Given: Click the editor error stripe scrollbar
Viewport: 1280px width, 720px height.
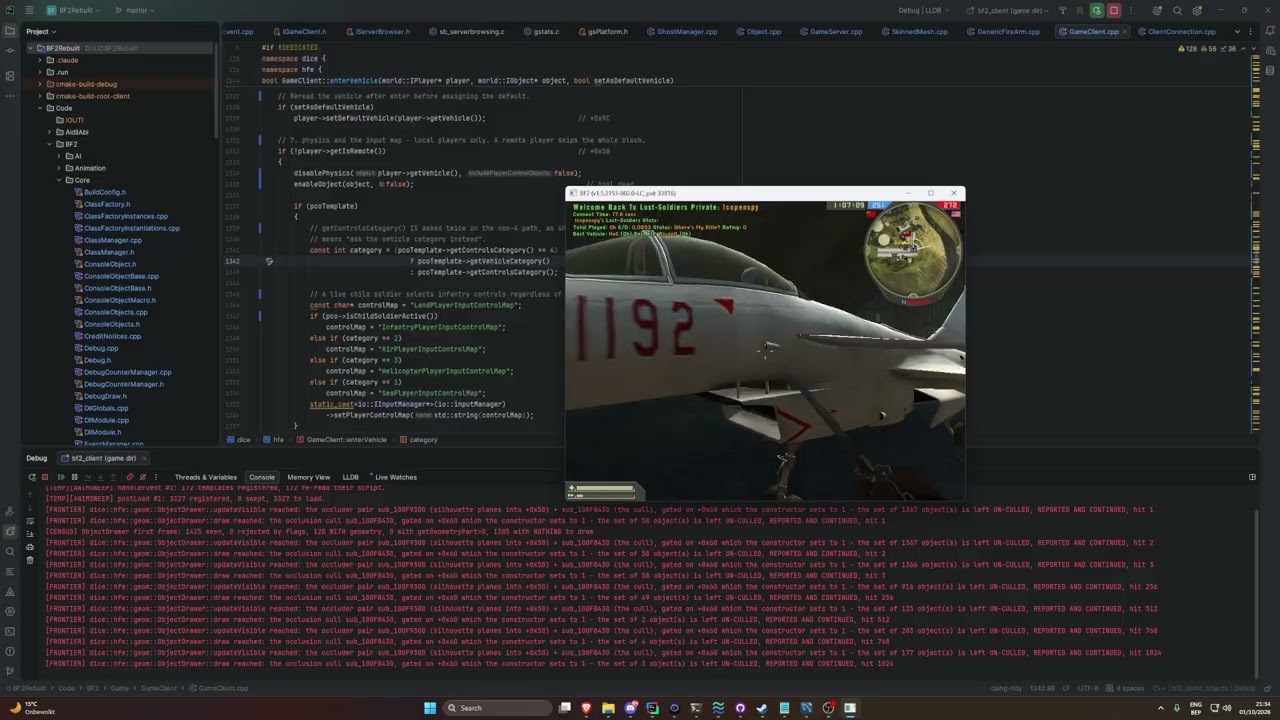Looking at the screenshot, I should pos(1255,243).
